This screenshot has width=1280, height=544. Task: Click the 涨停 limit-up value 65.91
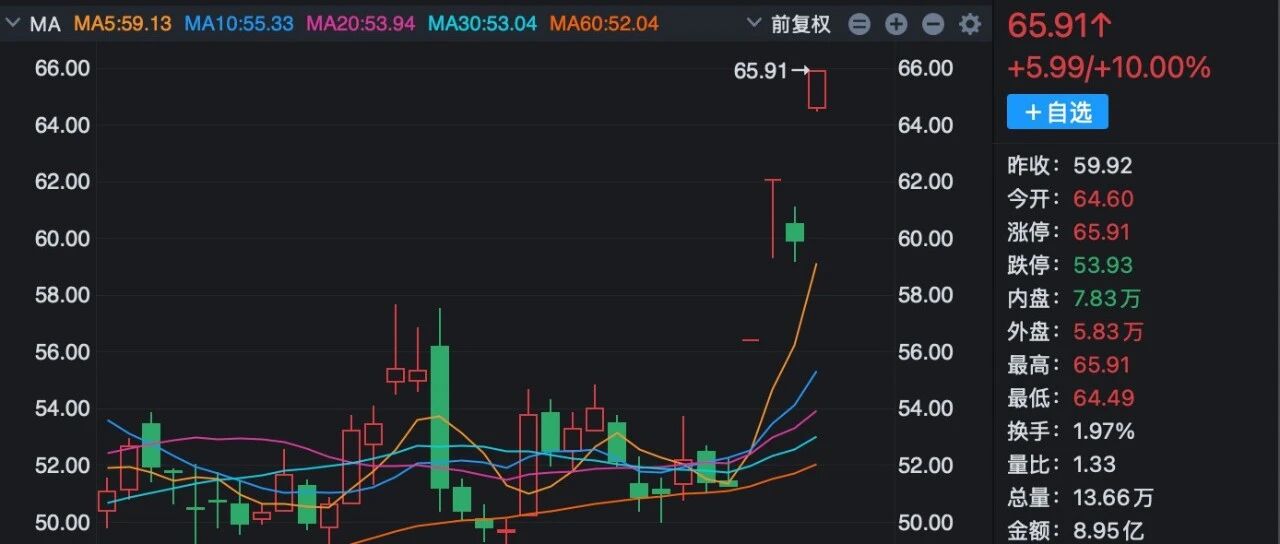1101,232
